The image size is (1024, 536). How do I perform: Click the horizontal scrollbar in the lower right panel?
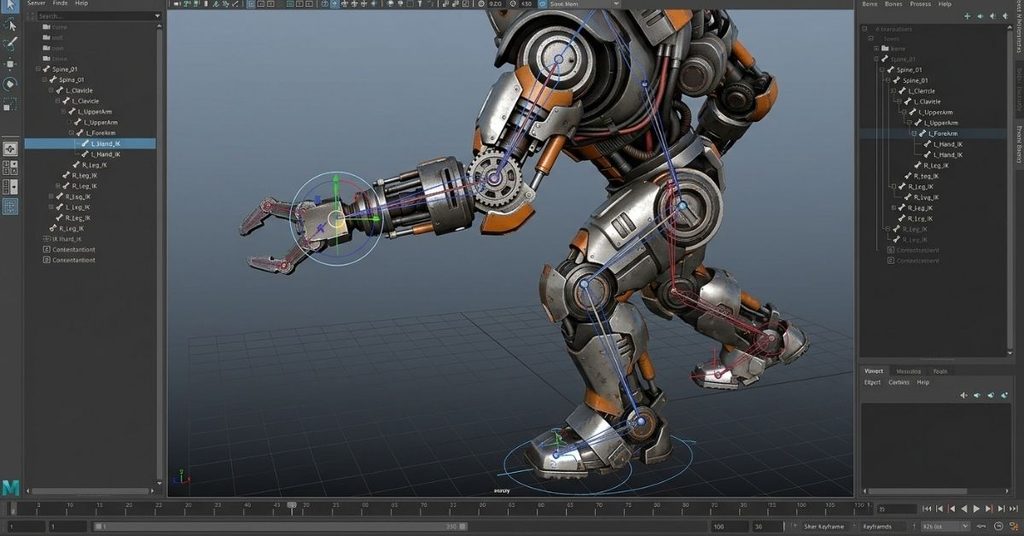coord(914,491)
